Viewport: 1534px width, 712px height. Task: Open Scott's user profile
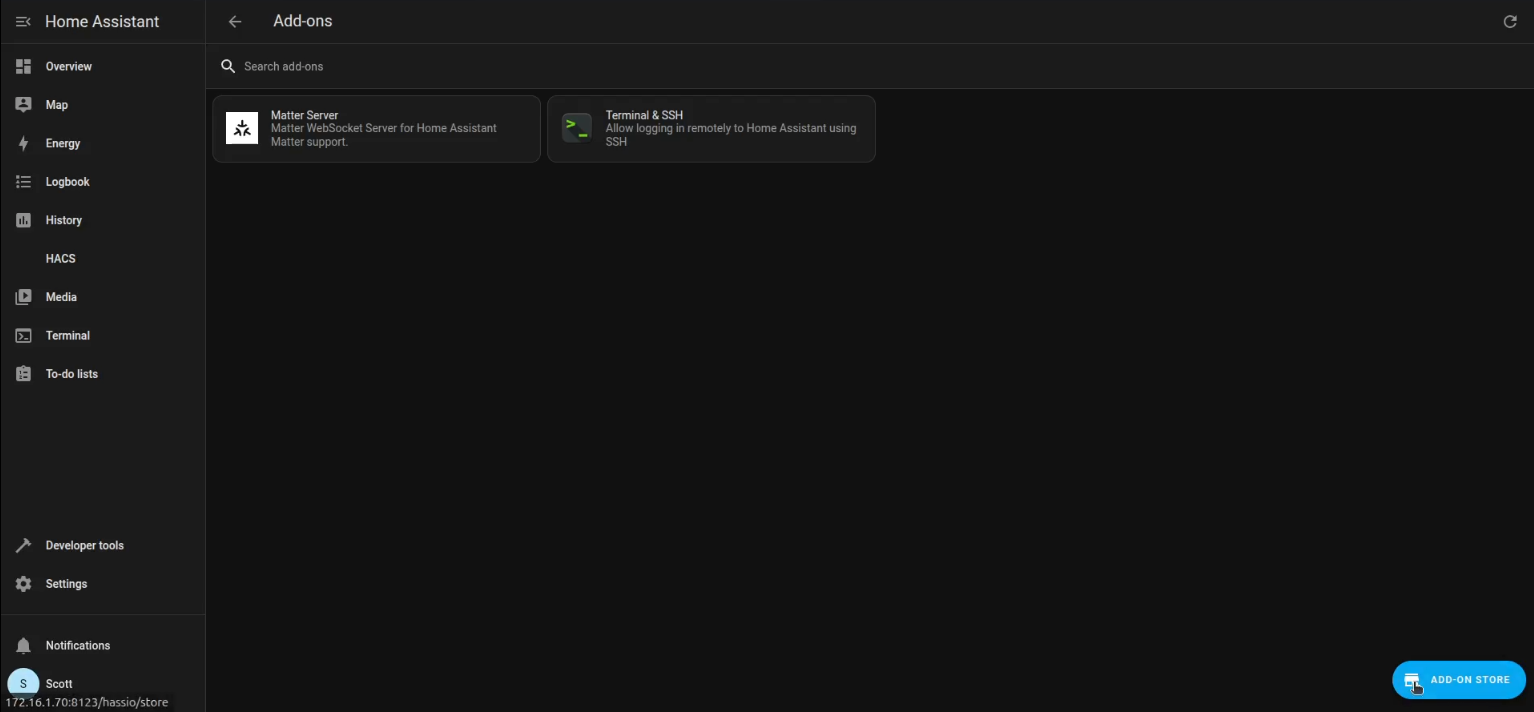tap(103, 683)
